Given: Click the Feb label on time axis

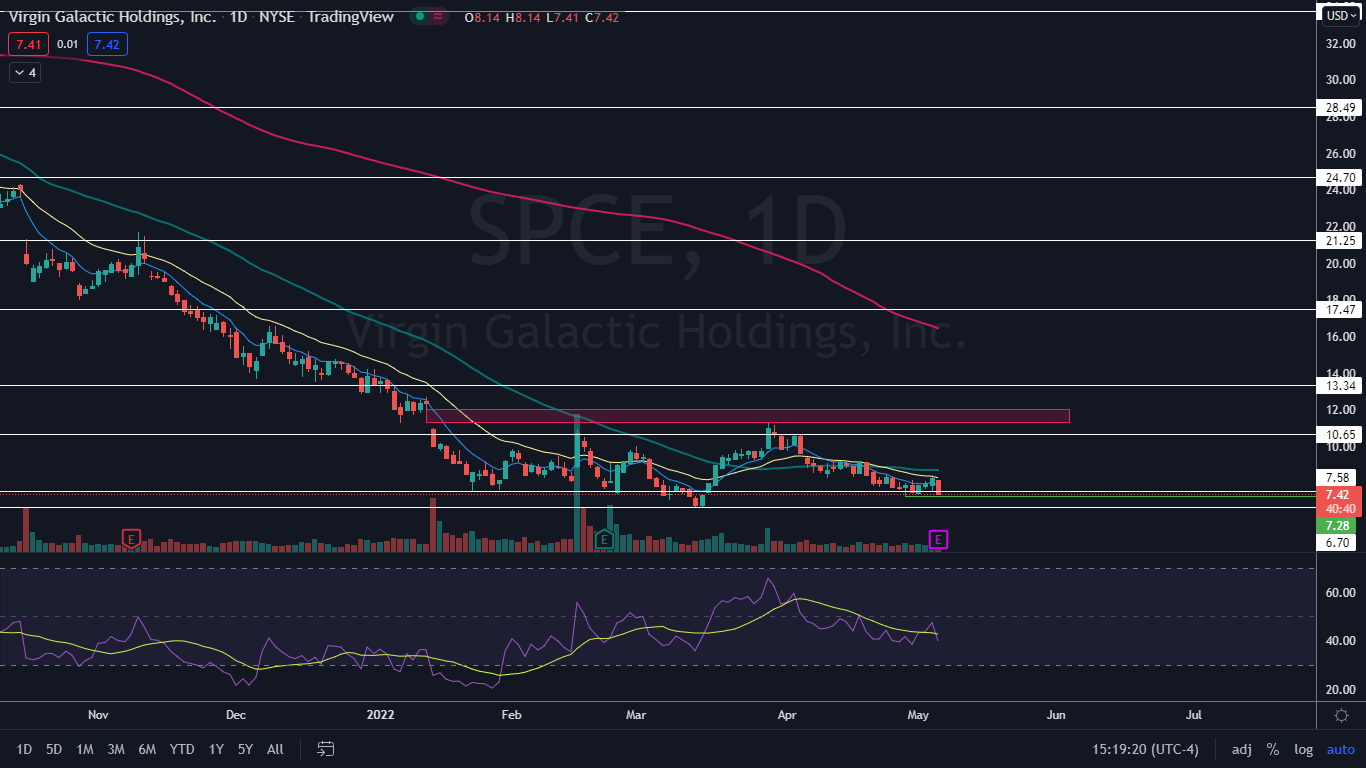Looking at the screenshot, I should click(x=511, y=716).
